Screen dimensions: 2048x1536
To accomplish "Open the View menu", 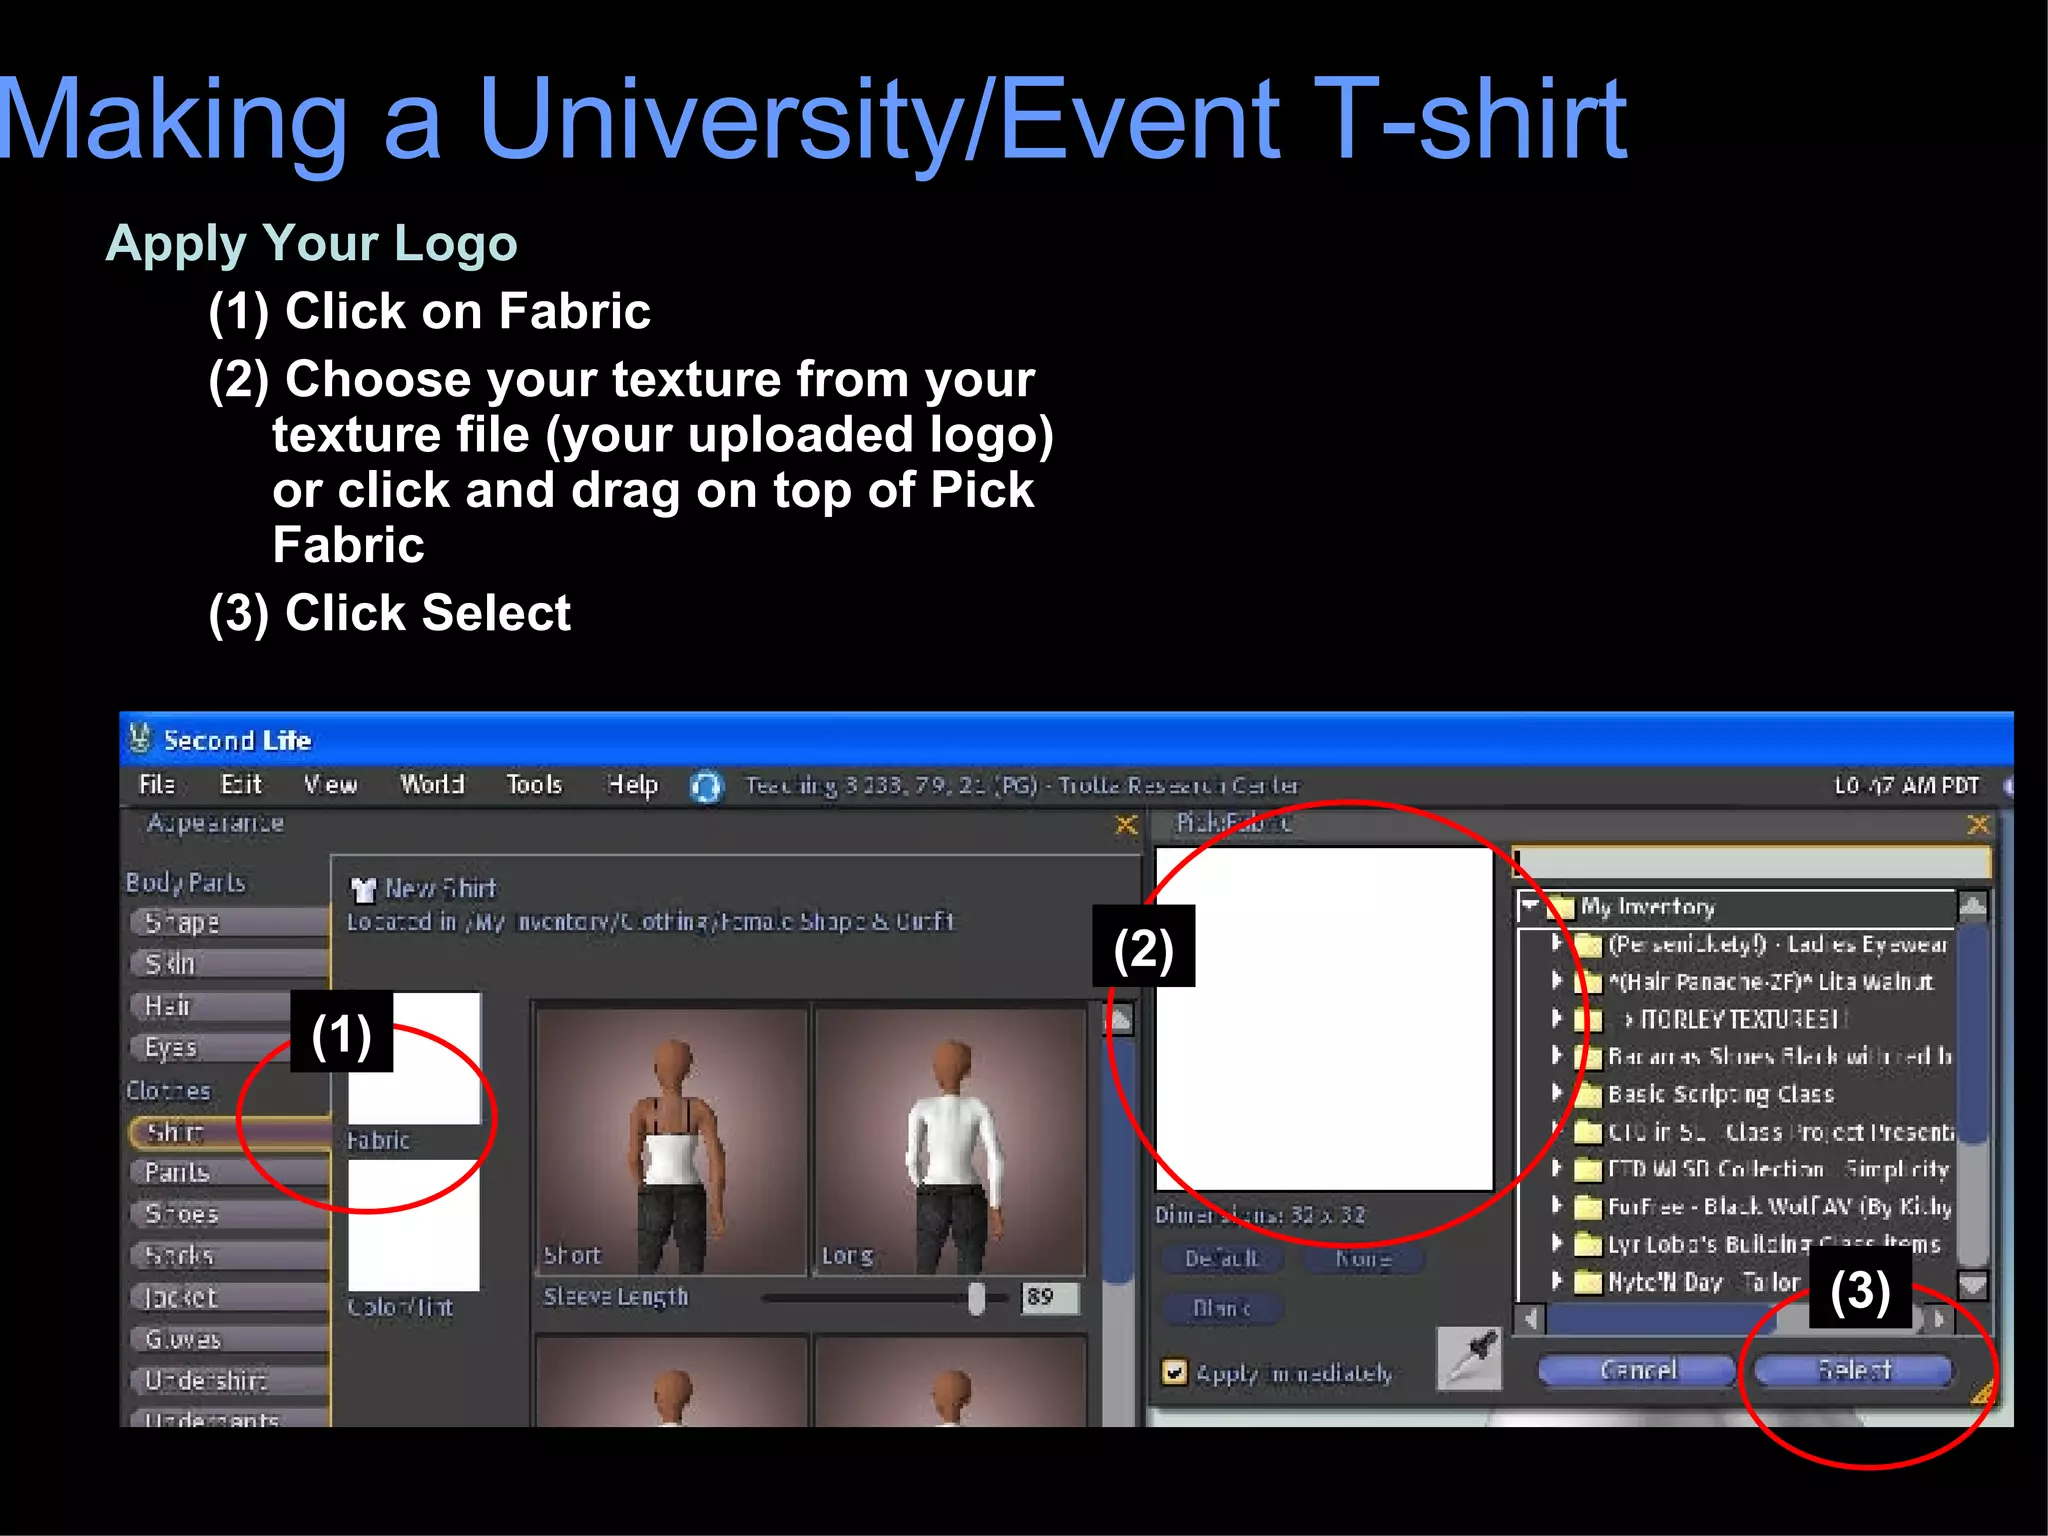I will [x=331, y=785].
